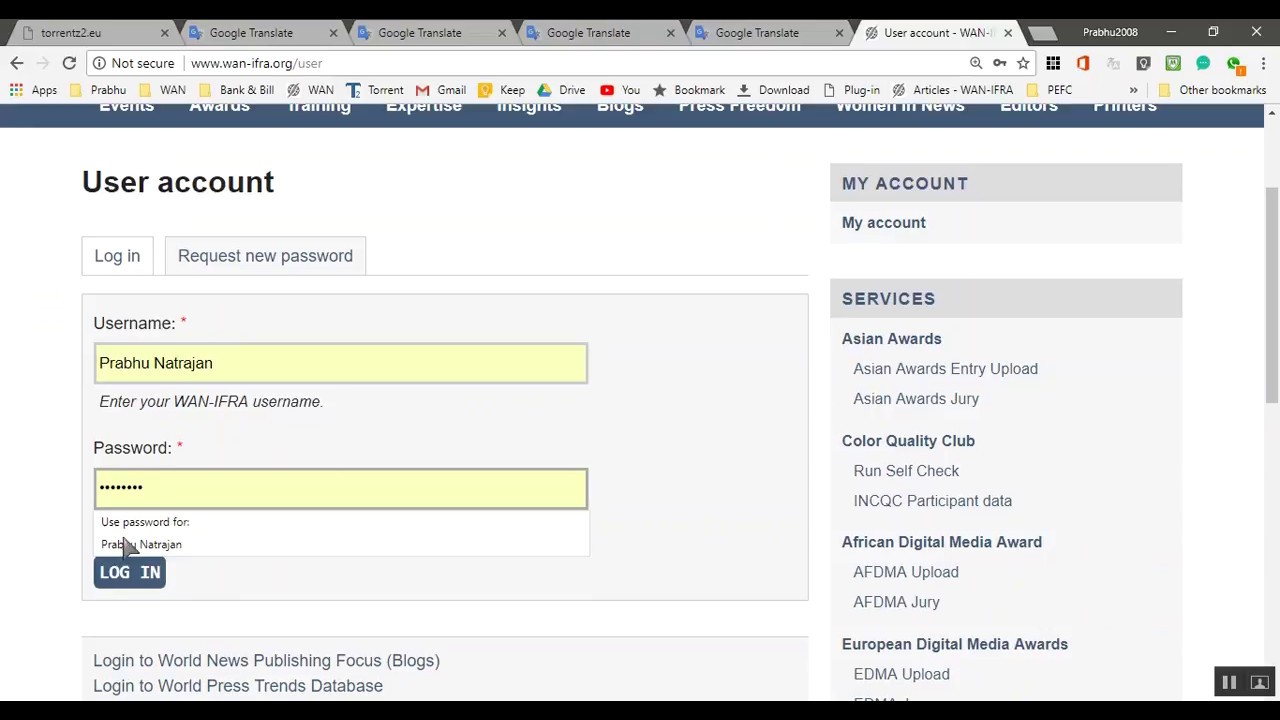Click the Google Translate extension icon
Image resolution: width=1280 pixels, height=720 pixels.
(1113, 63)
